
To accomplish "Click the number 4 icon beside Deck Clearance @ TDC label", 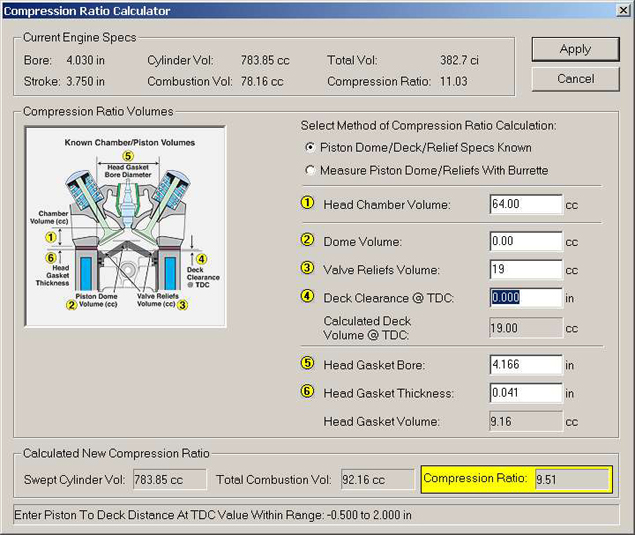I will [x=308, y=297].
